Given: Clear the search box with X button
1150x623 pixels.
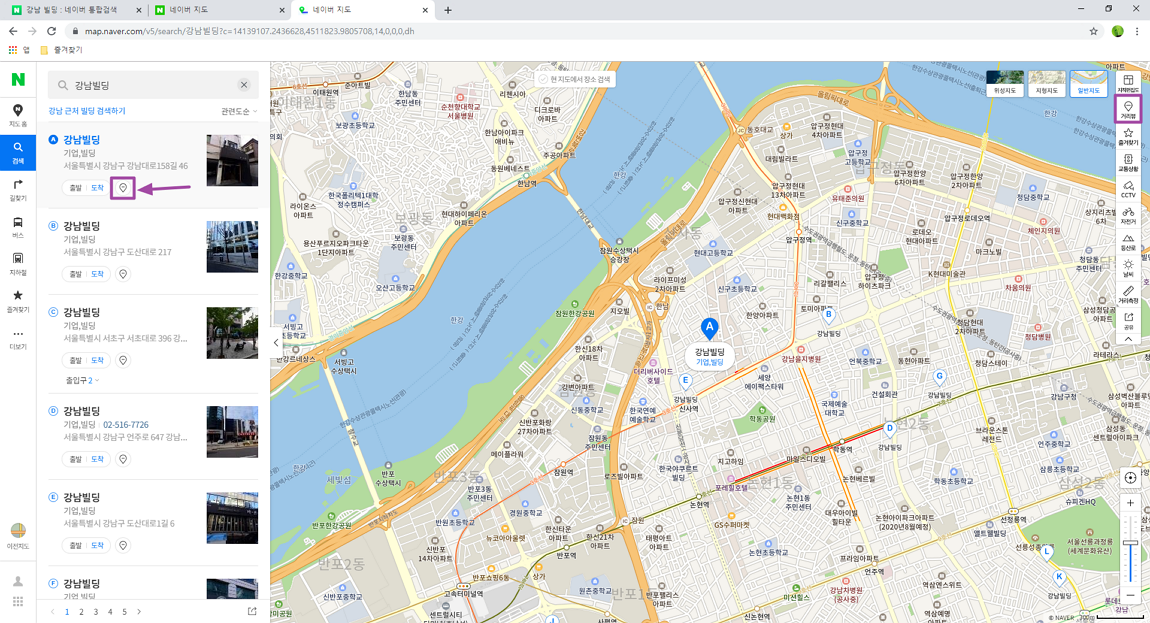Looking at the screenshot, I should click(244, 85).
